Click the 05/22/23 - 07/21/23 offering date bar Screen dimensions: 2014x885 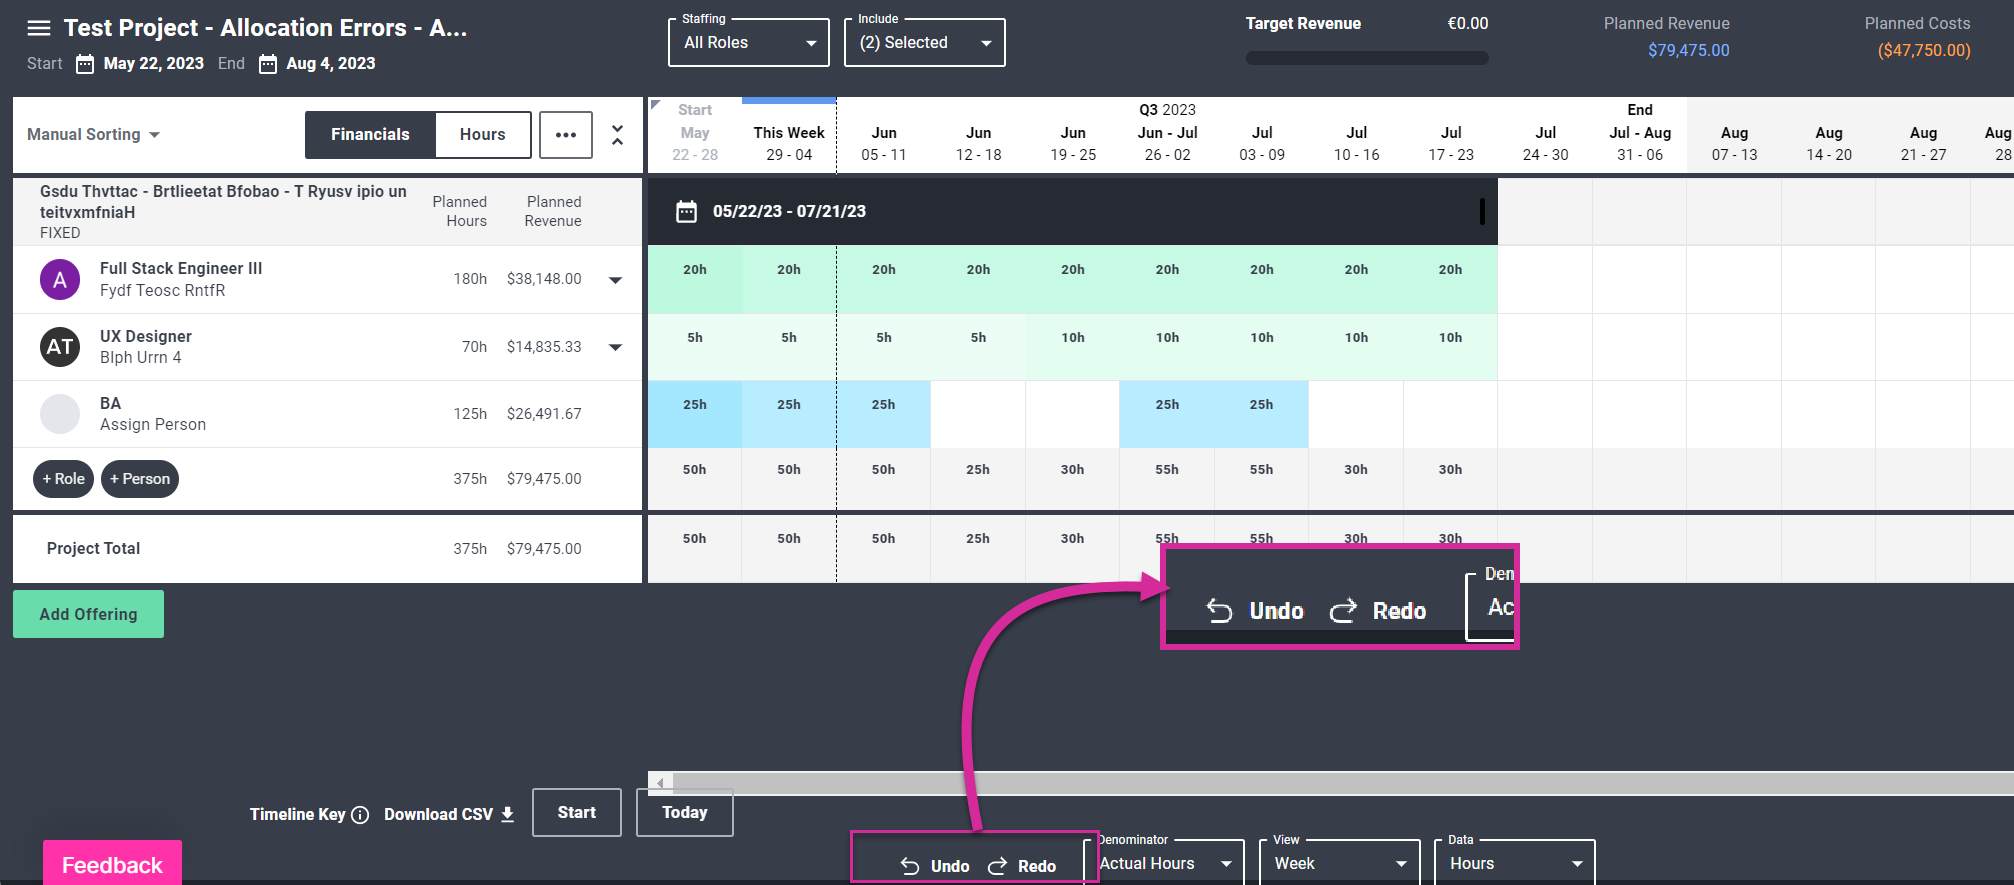1072,211
